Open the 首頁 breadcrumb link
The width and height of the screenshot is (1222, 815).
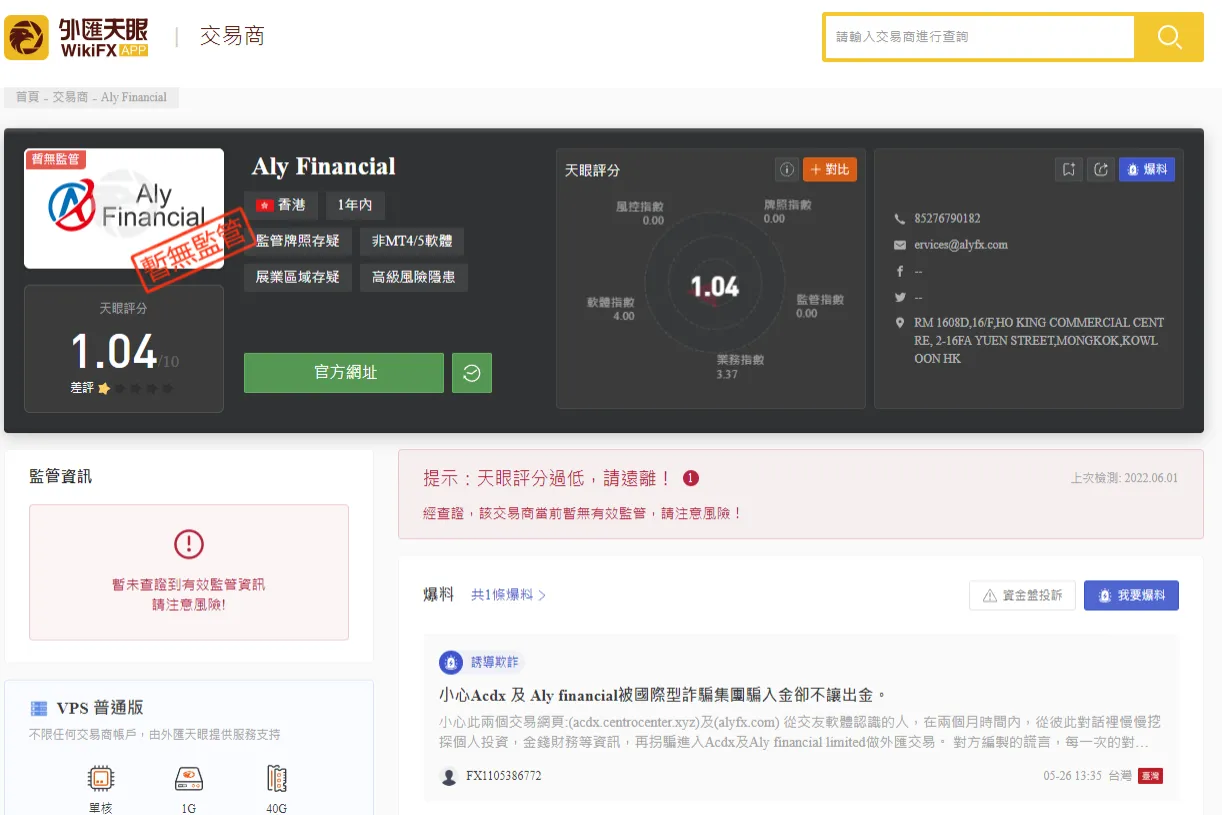point(27,97)
